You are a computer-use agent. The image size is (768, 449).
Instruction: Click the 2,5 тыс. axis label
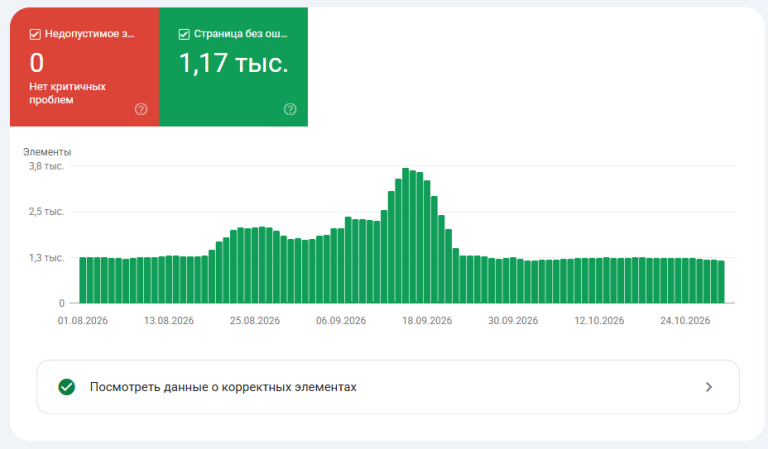46,212
